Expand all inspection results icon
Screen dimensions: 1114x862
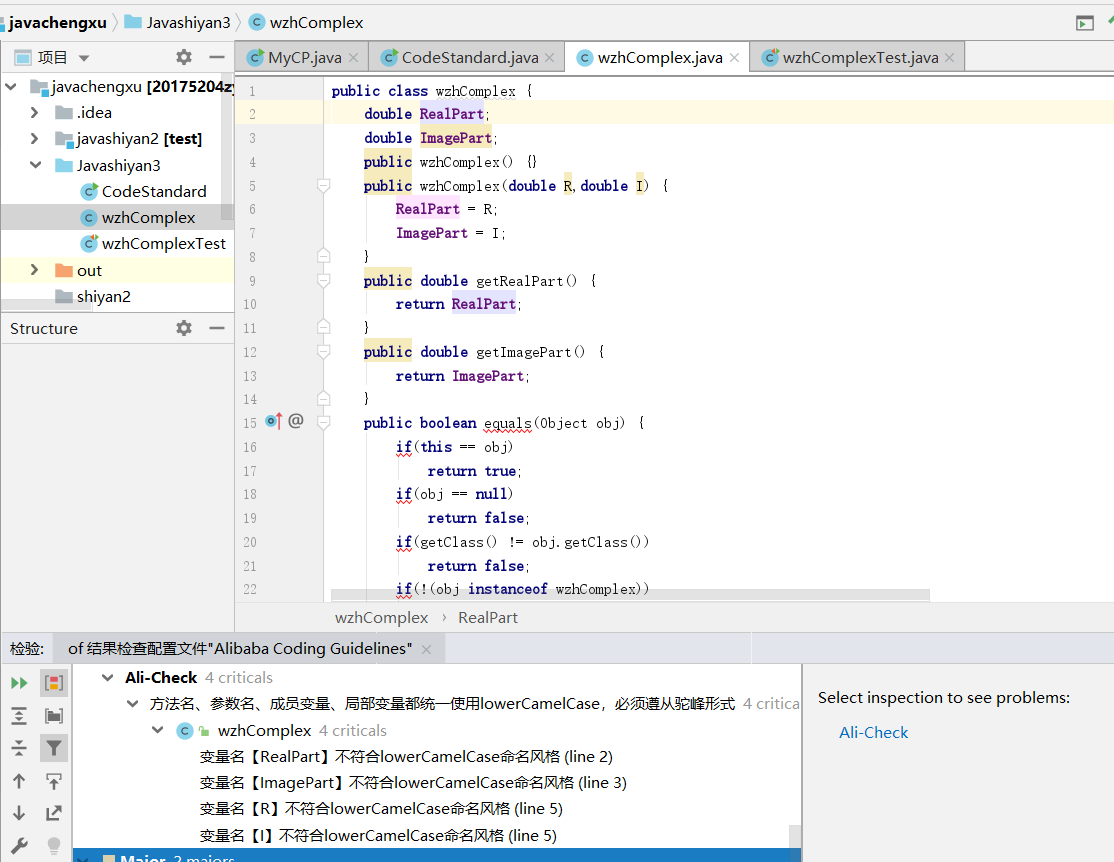point(19,716)
